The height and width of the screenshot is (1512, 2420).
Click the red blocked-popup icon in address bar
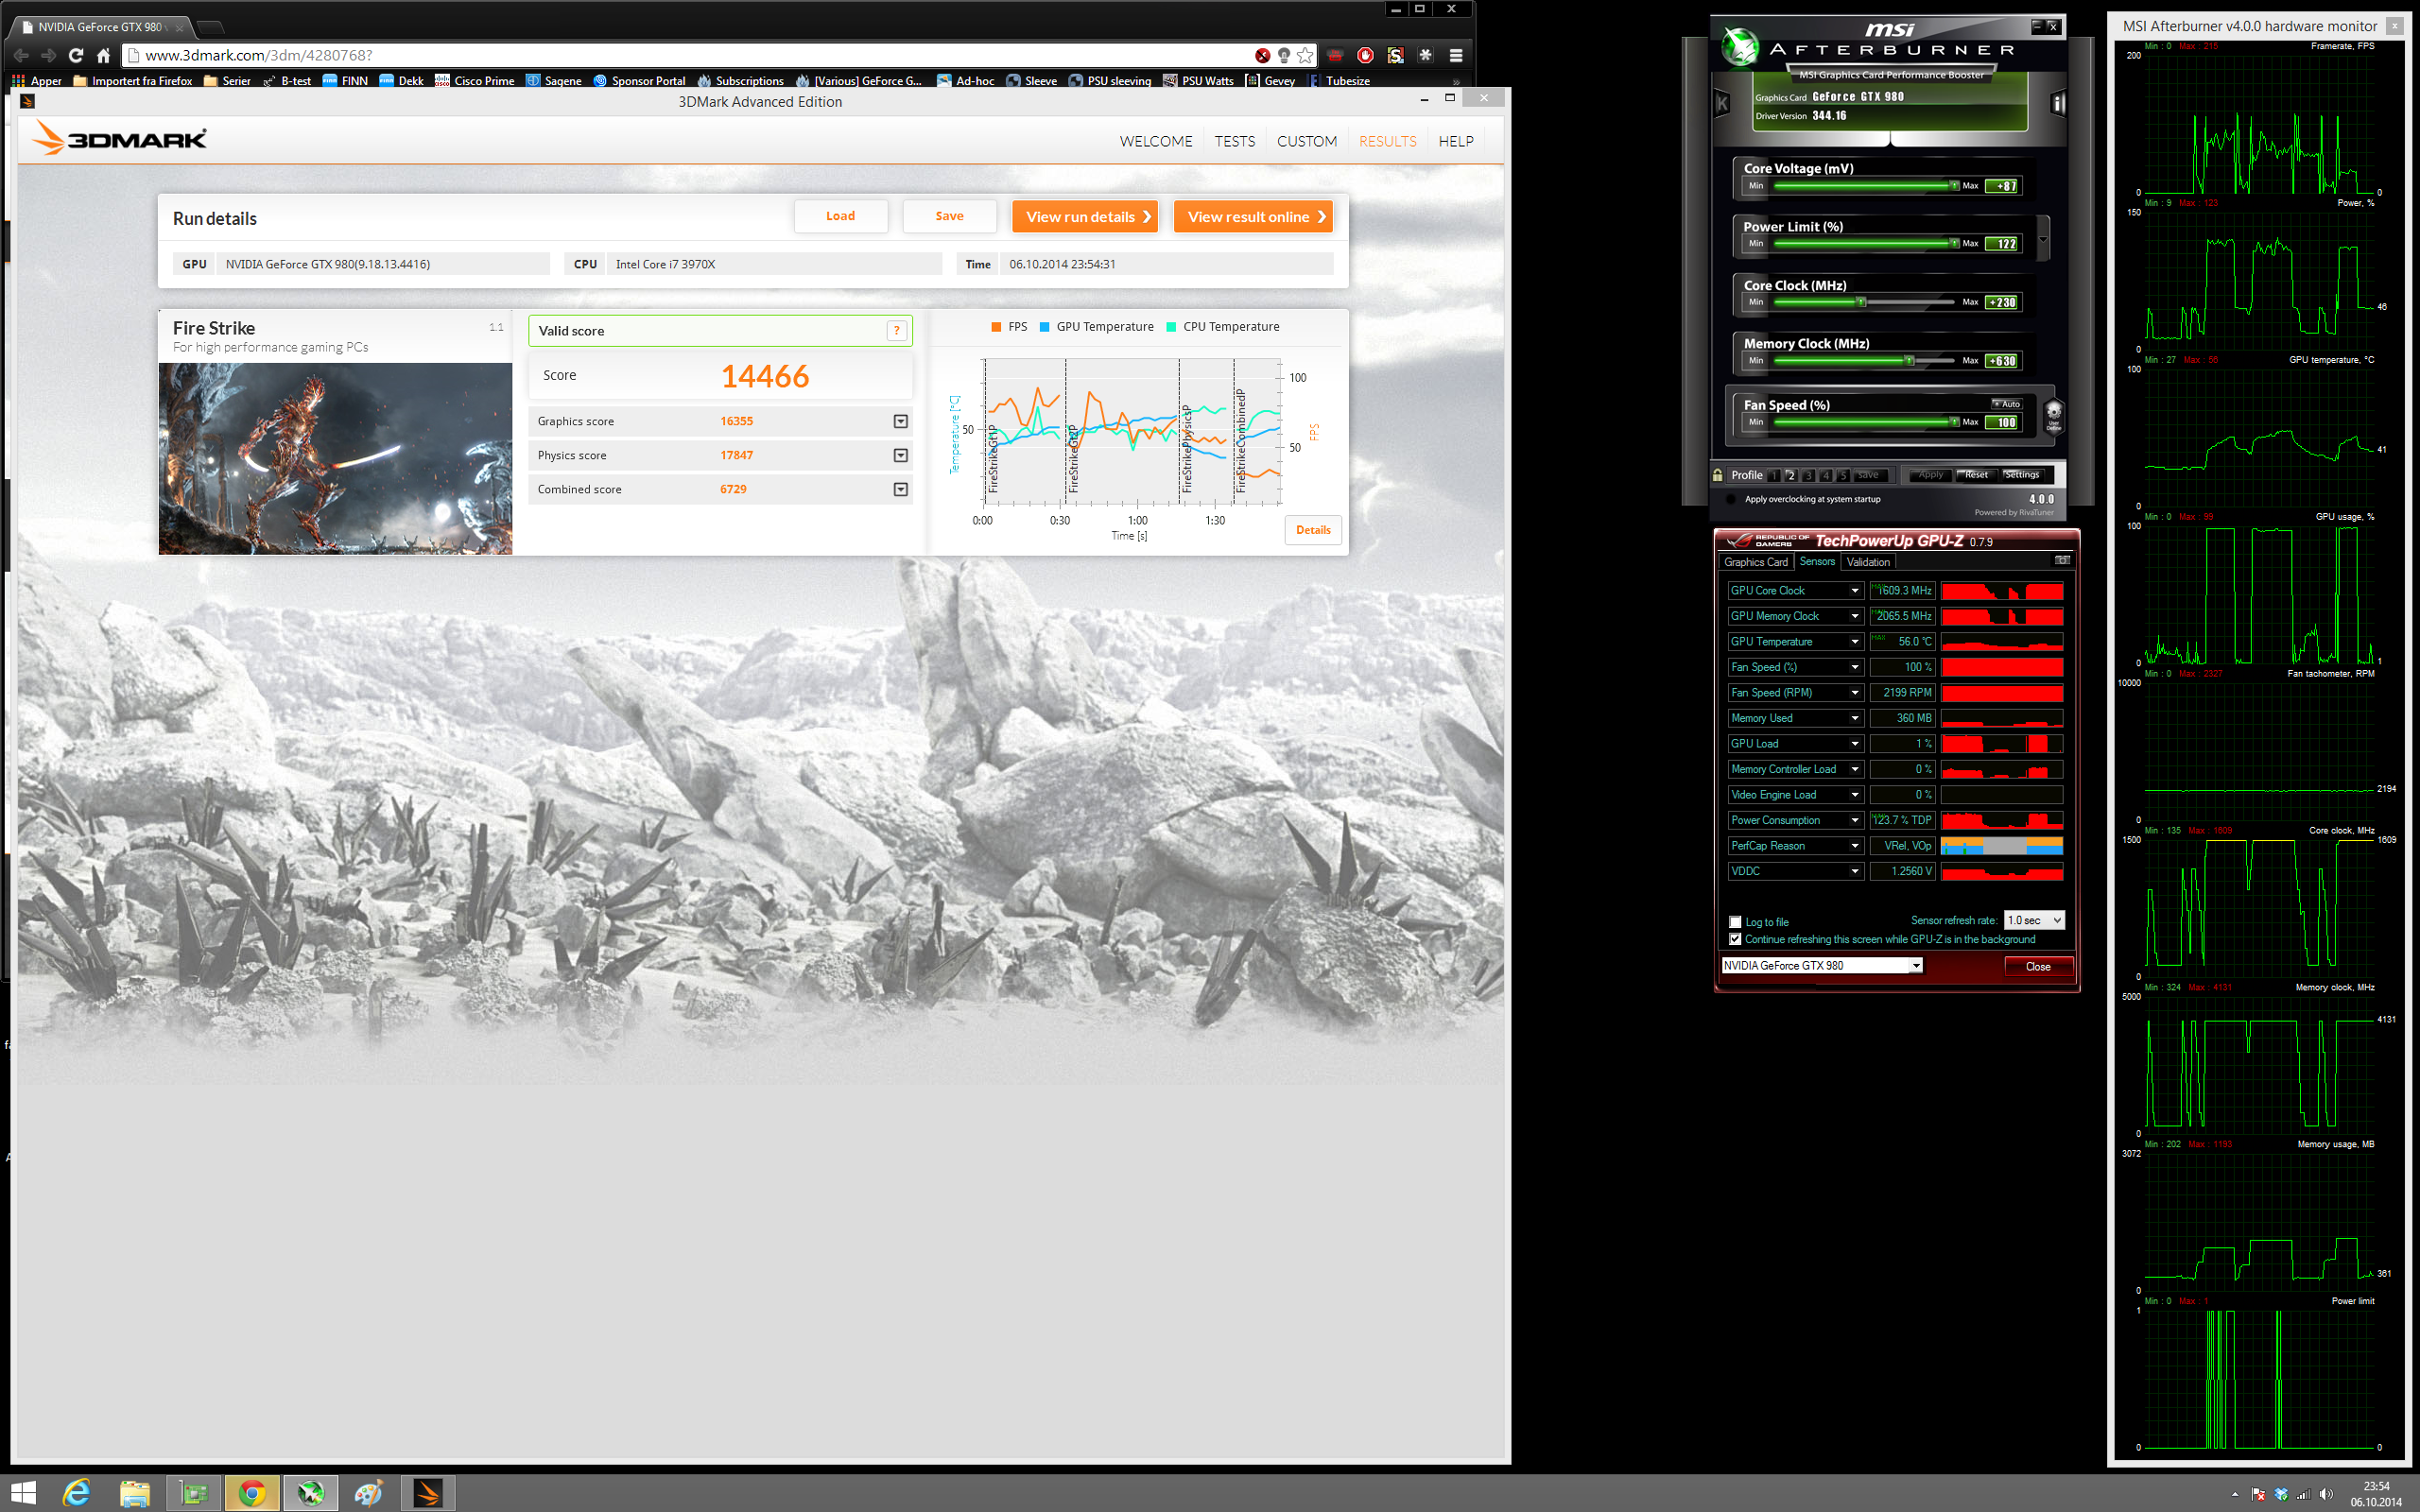1262,55
